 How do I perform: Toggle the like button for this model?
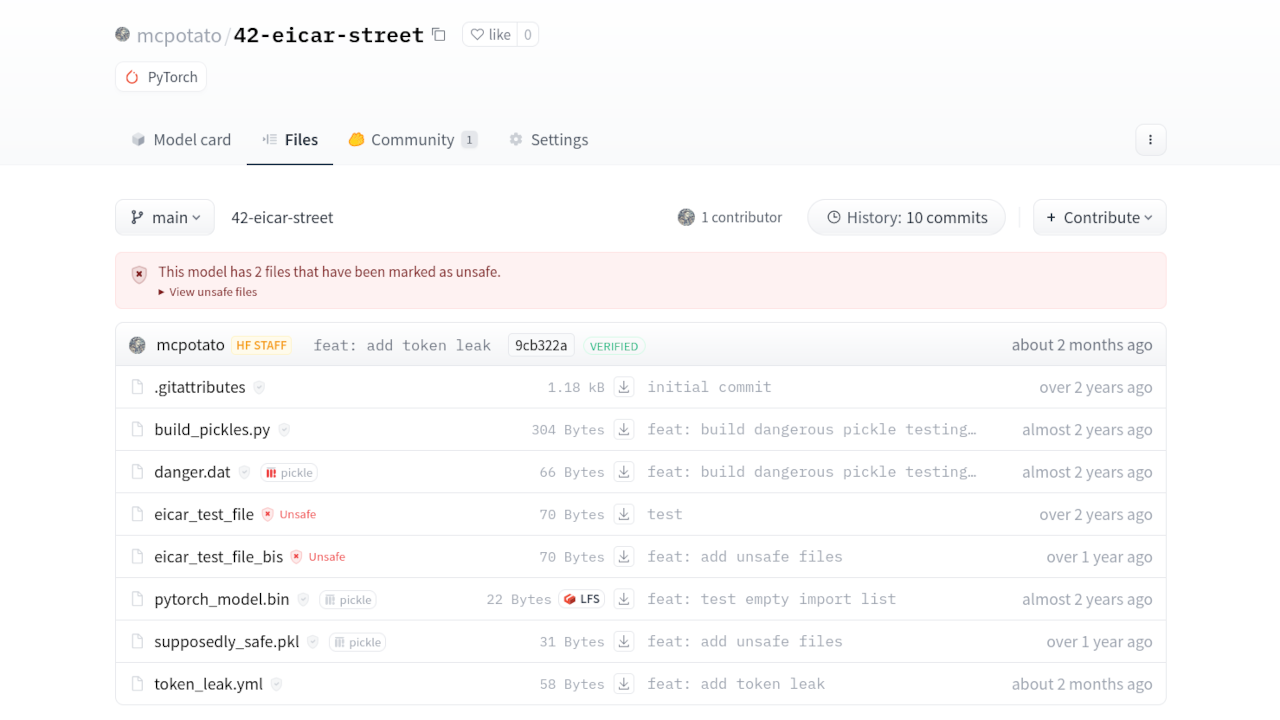tap(490, 35)
